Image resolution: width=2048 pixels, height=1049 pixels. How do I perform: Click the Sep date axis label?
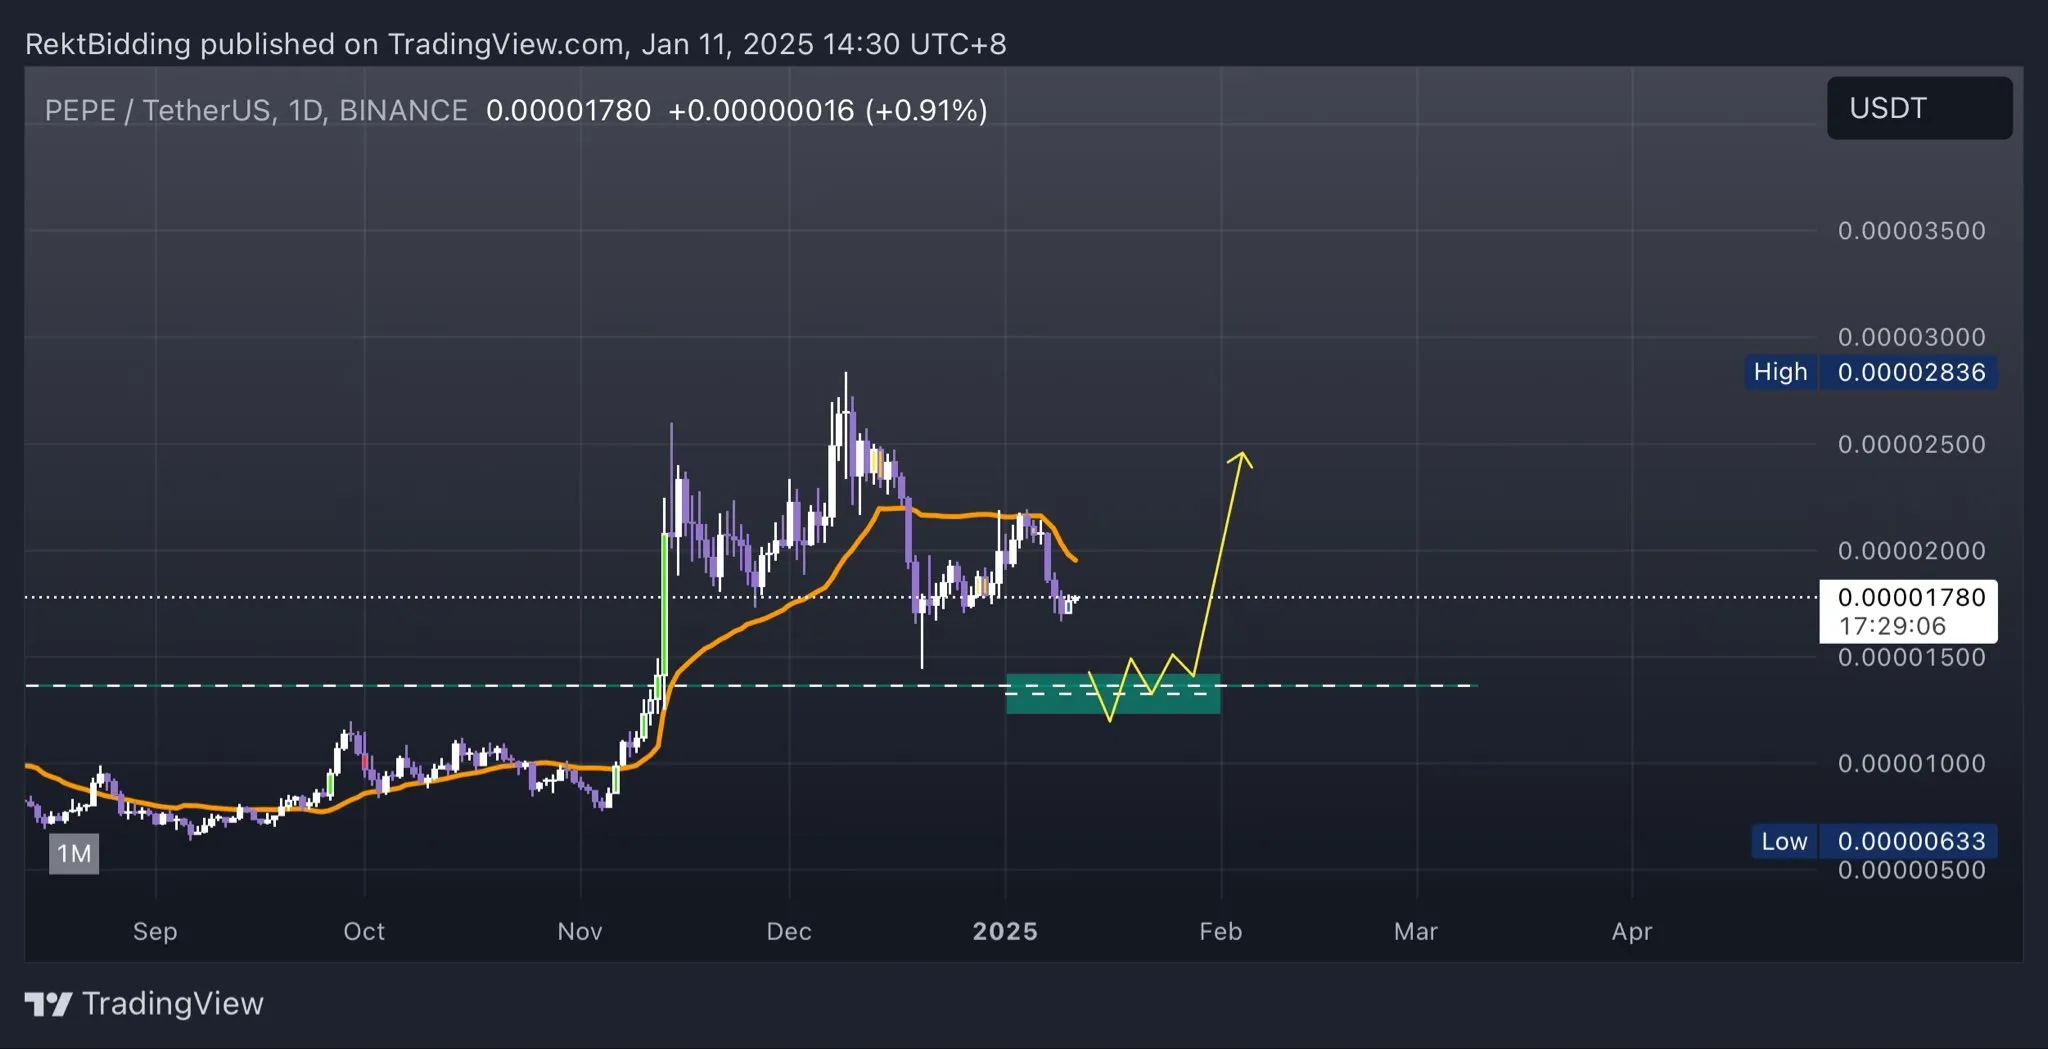[155, 931]
